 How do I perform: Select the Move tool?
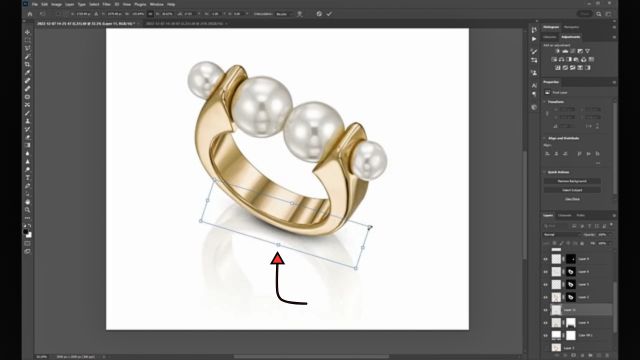coord(27,32)
